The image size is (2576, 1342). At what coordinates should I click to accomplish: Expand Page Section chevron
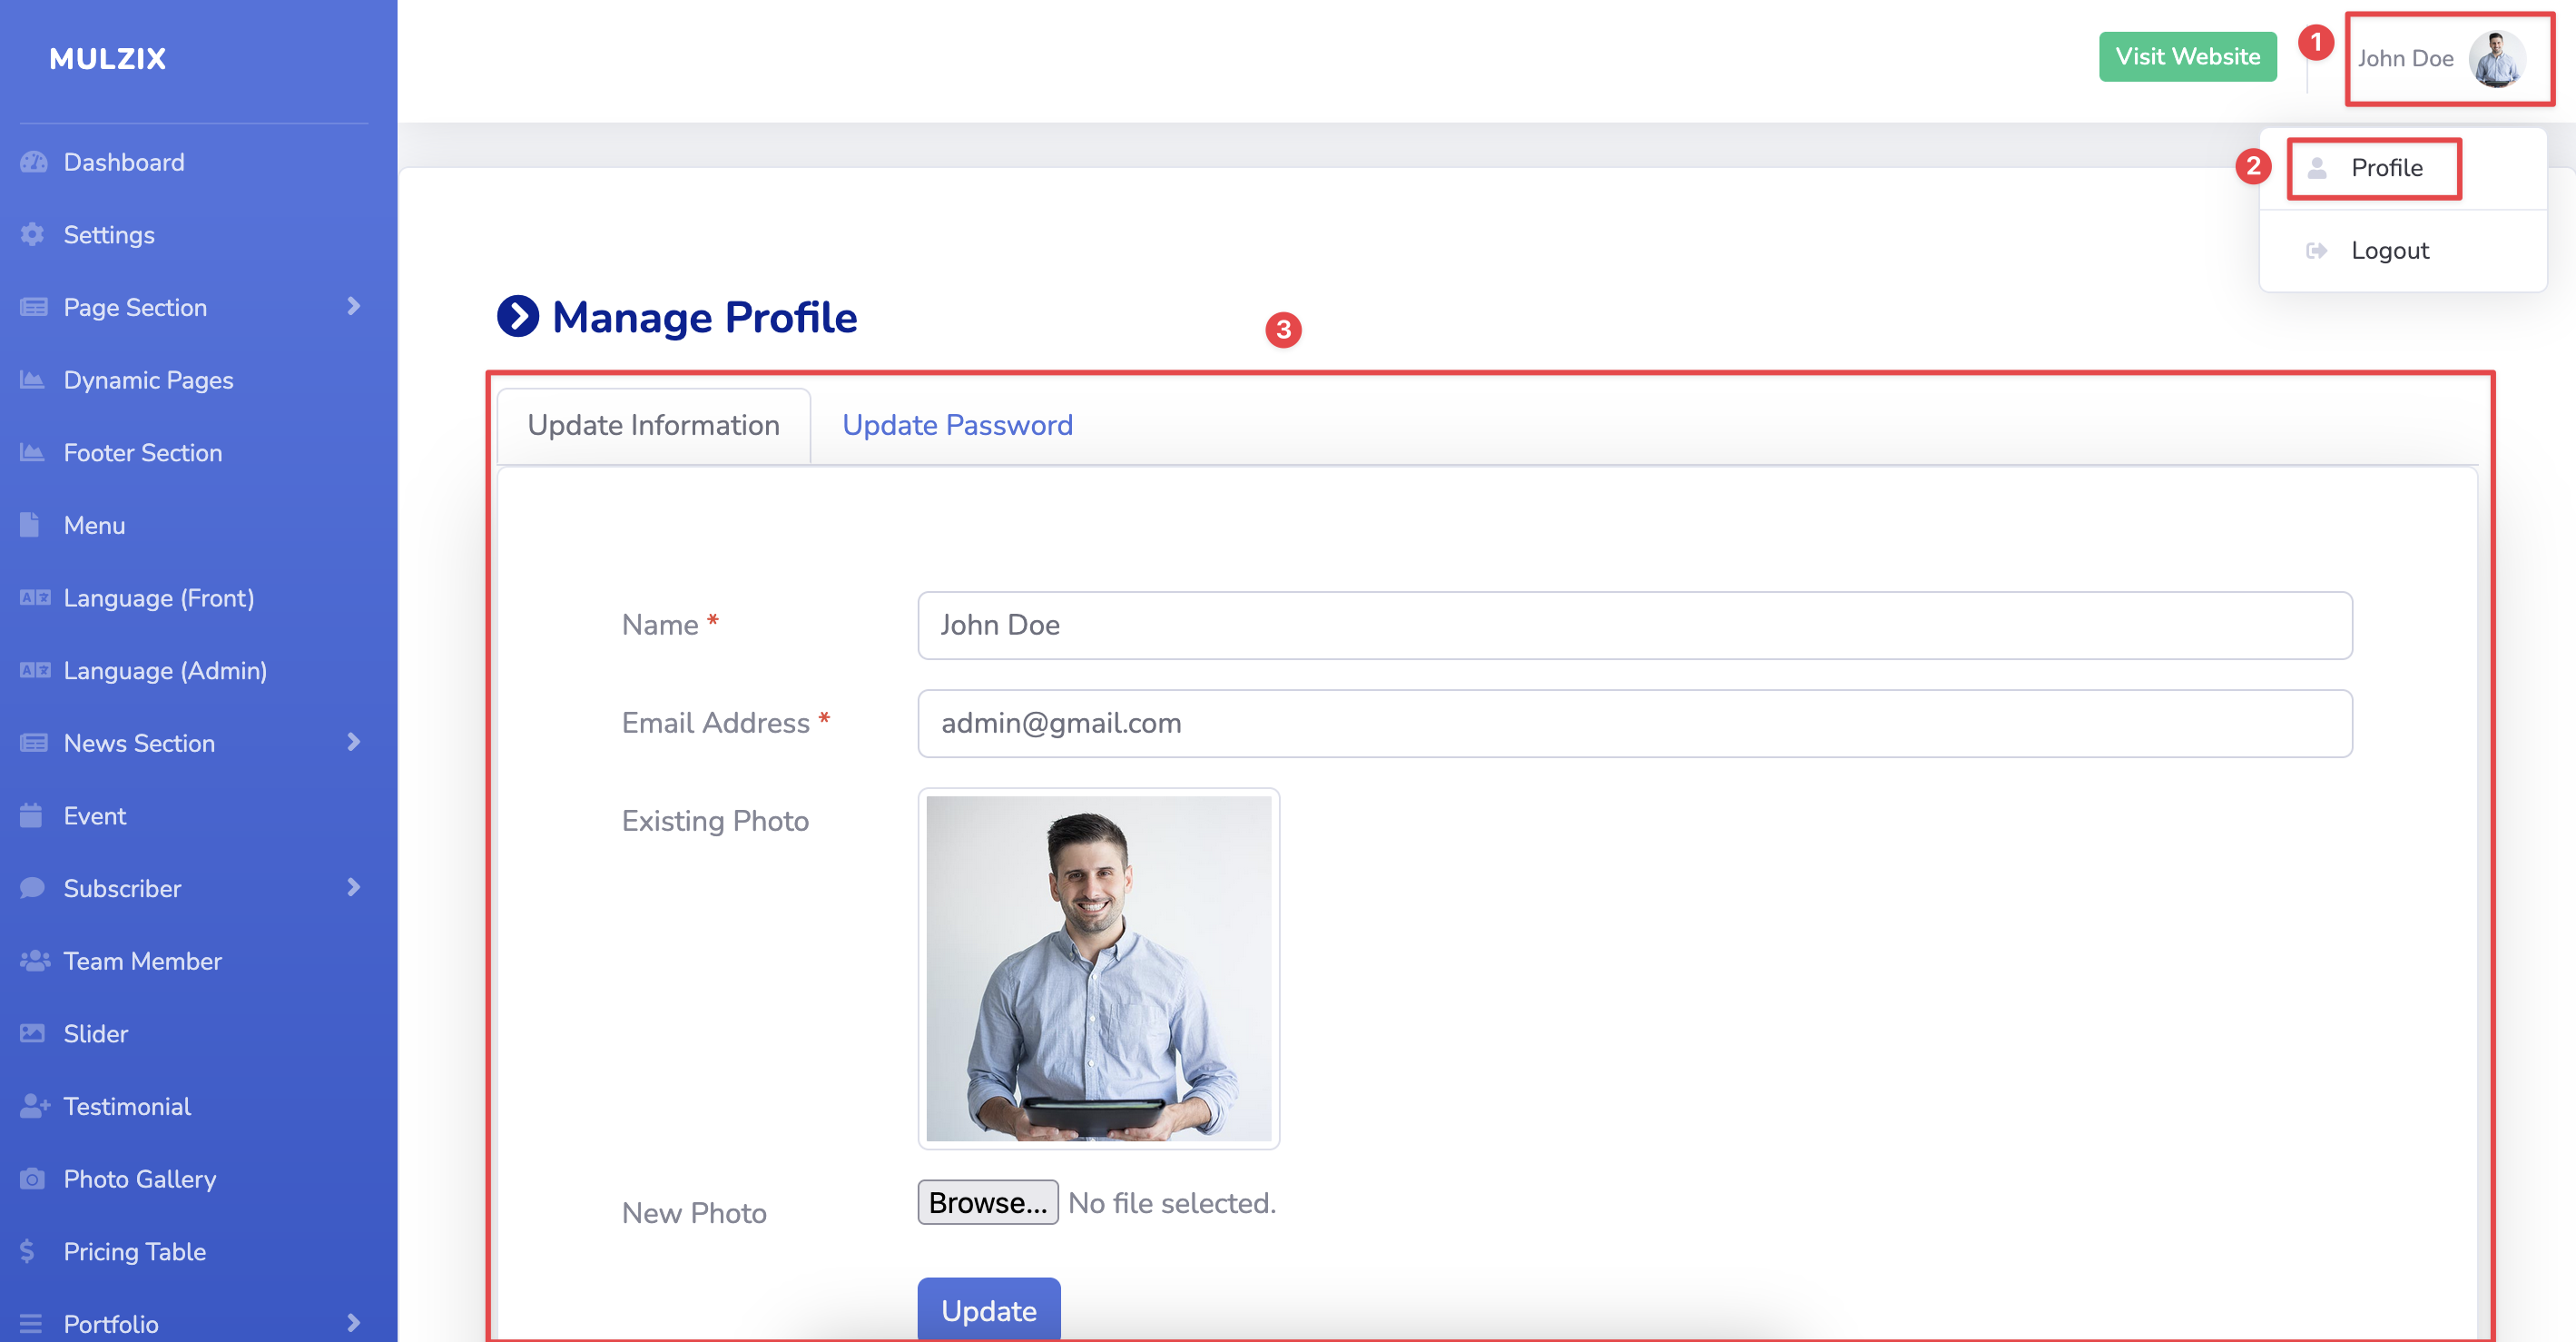[x=353, y=306]
